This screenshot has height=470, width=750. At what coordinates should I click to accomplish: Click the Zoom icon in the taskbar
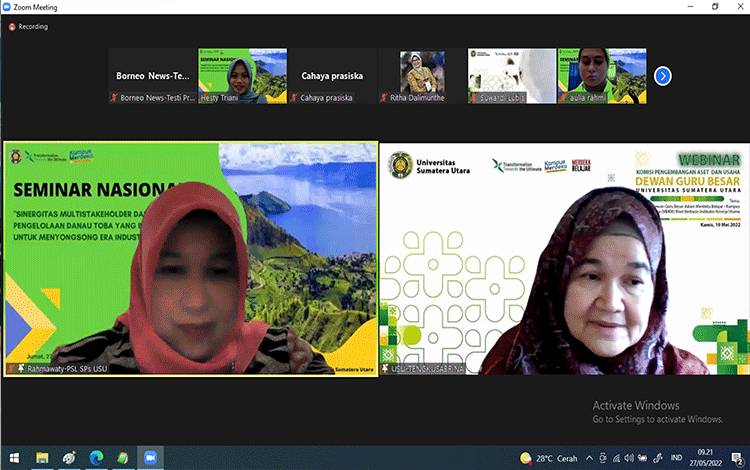[x=150, y=458]
